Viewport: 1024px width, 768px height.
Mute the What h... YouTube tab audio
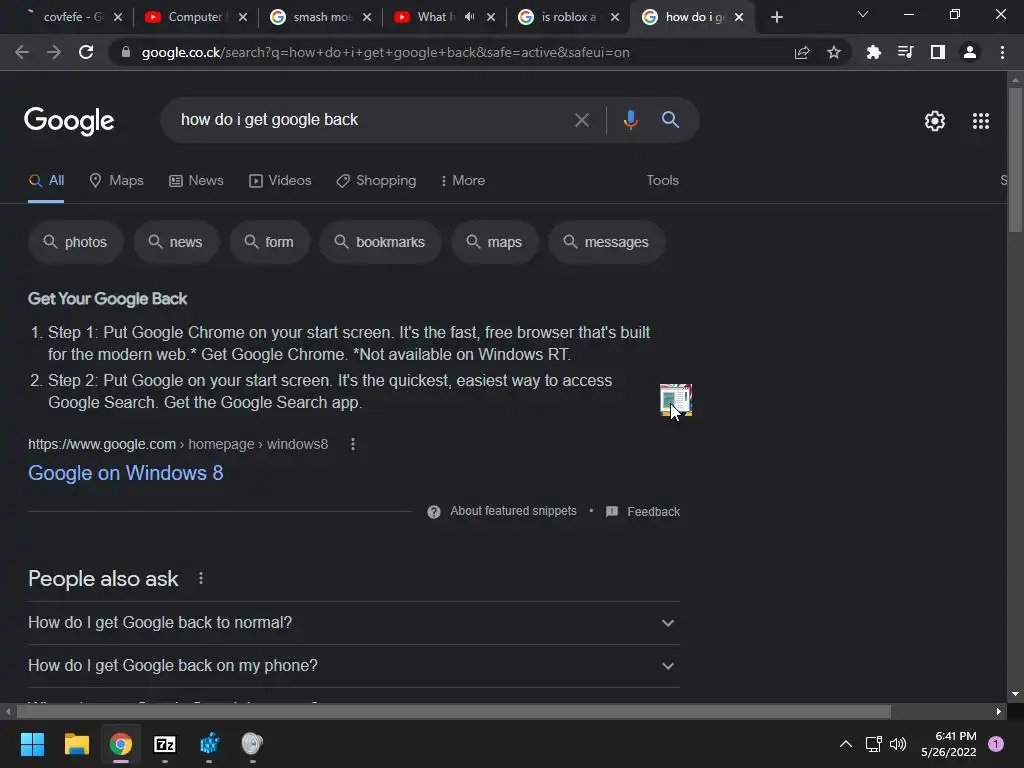click(x=470, y=17)
